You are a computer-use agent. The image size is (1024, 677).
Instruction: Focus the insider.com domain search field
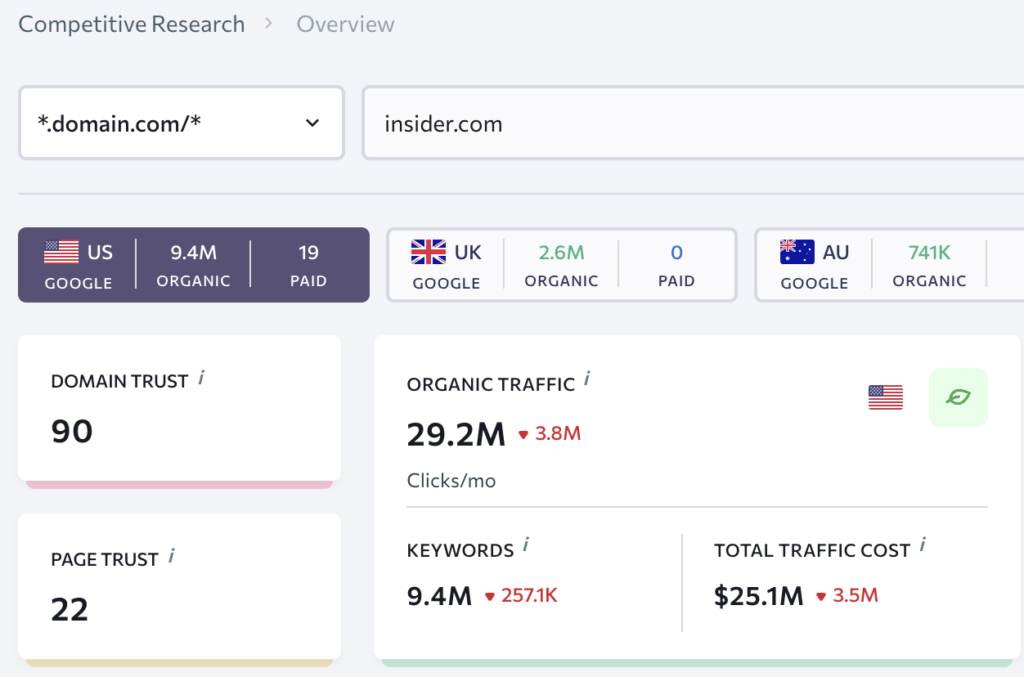690,123
